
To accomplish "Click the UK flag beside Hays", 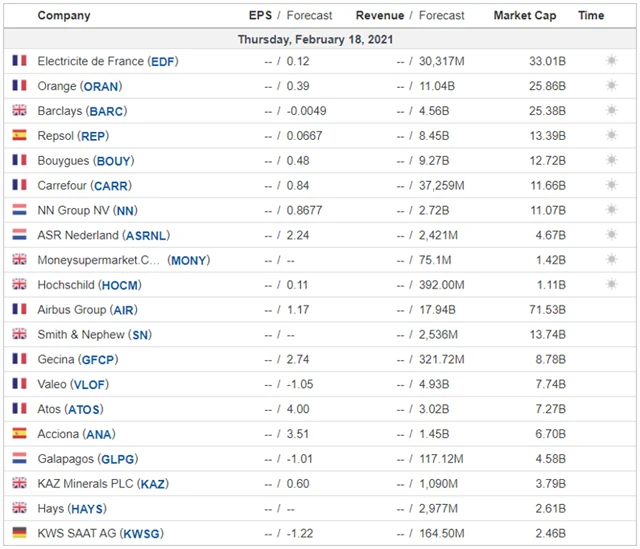I will [x=19, y=509].
